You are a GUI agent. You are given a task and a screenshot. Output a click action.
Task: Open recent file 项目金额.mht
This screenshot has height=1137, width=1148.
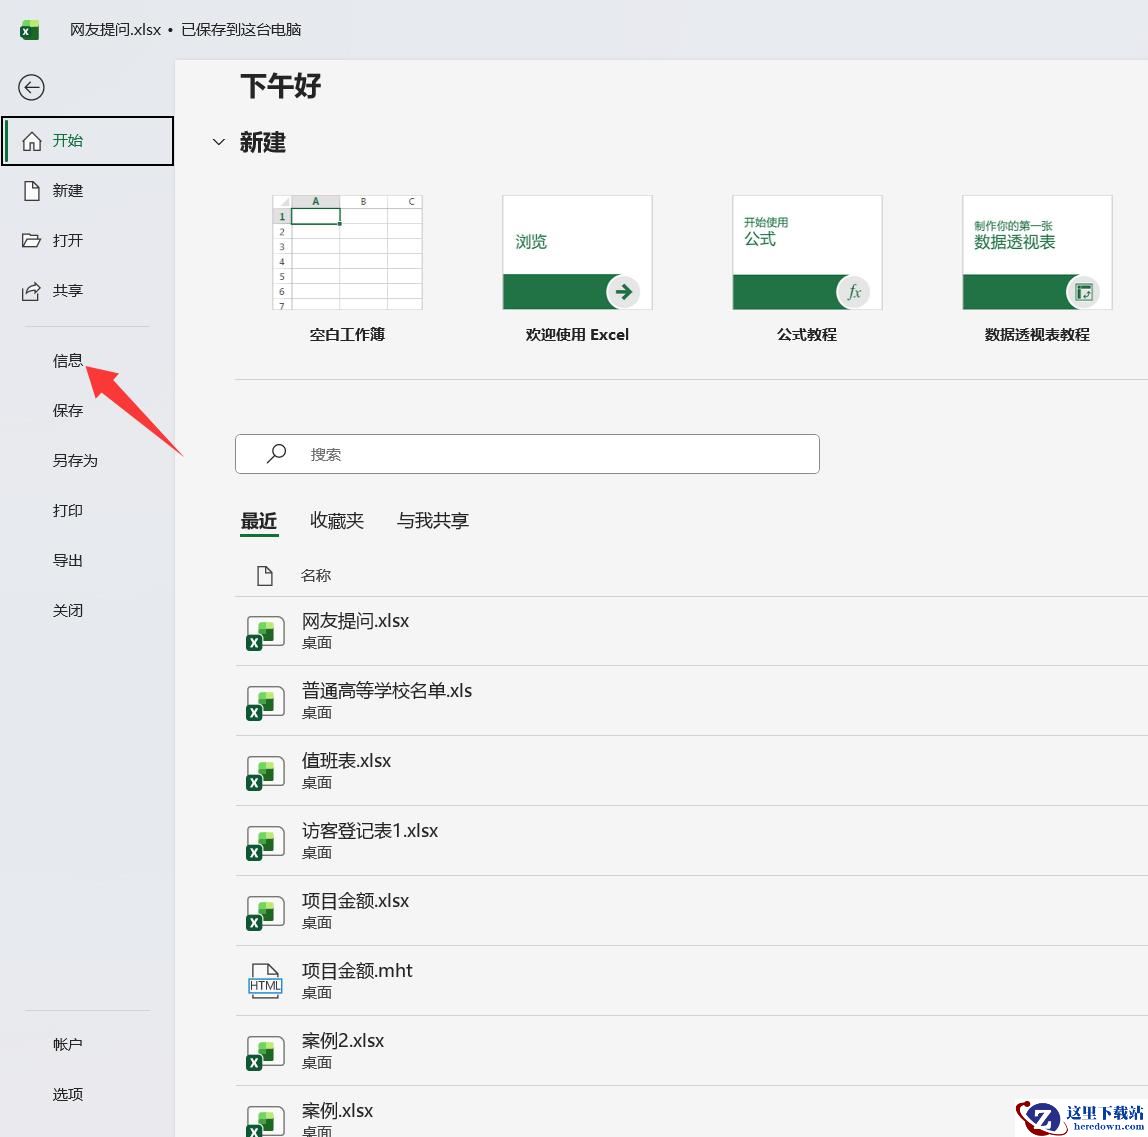coord(692,981)
